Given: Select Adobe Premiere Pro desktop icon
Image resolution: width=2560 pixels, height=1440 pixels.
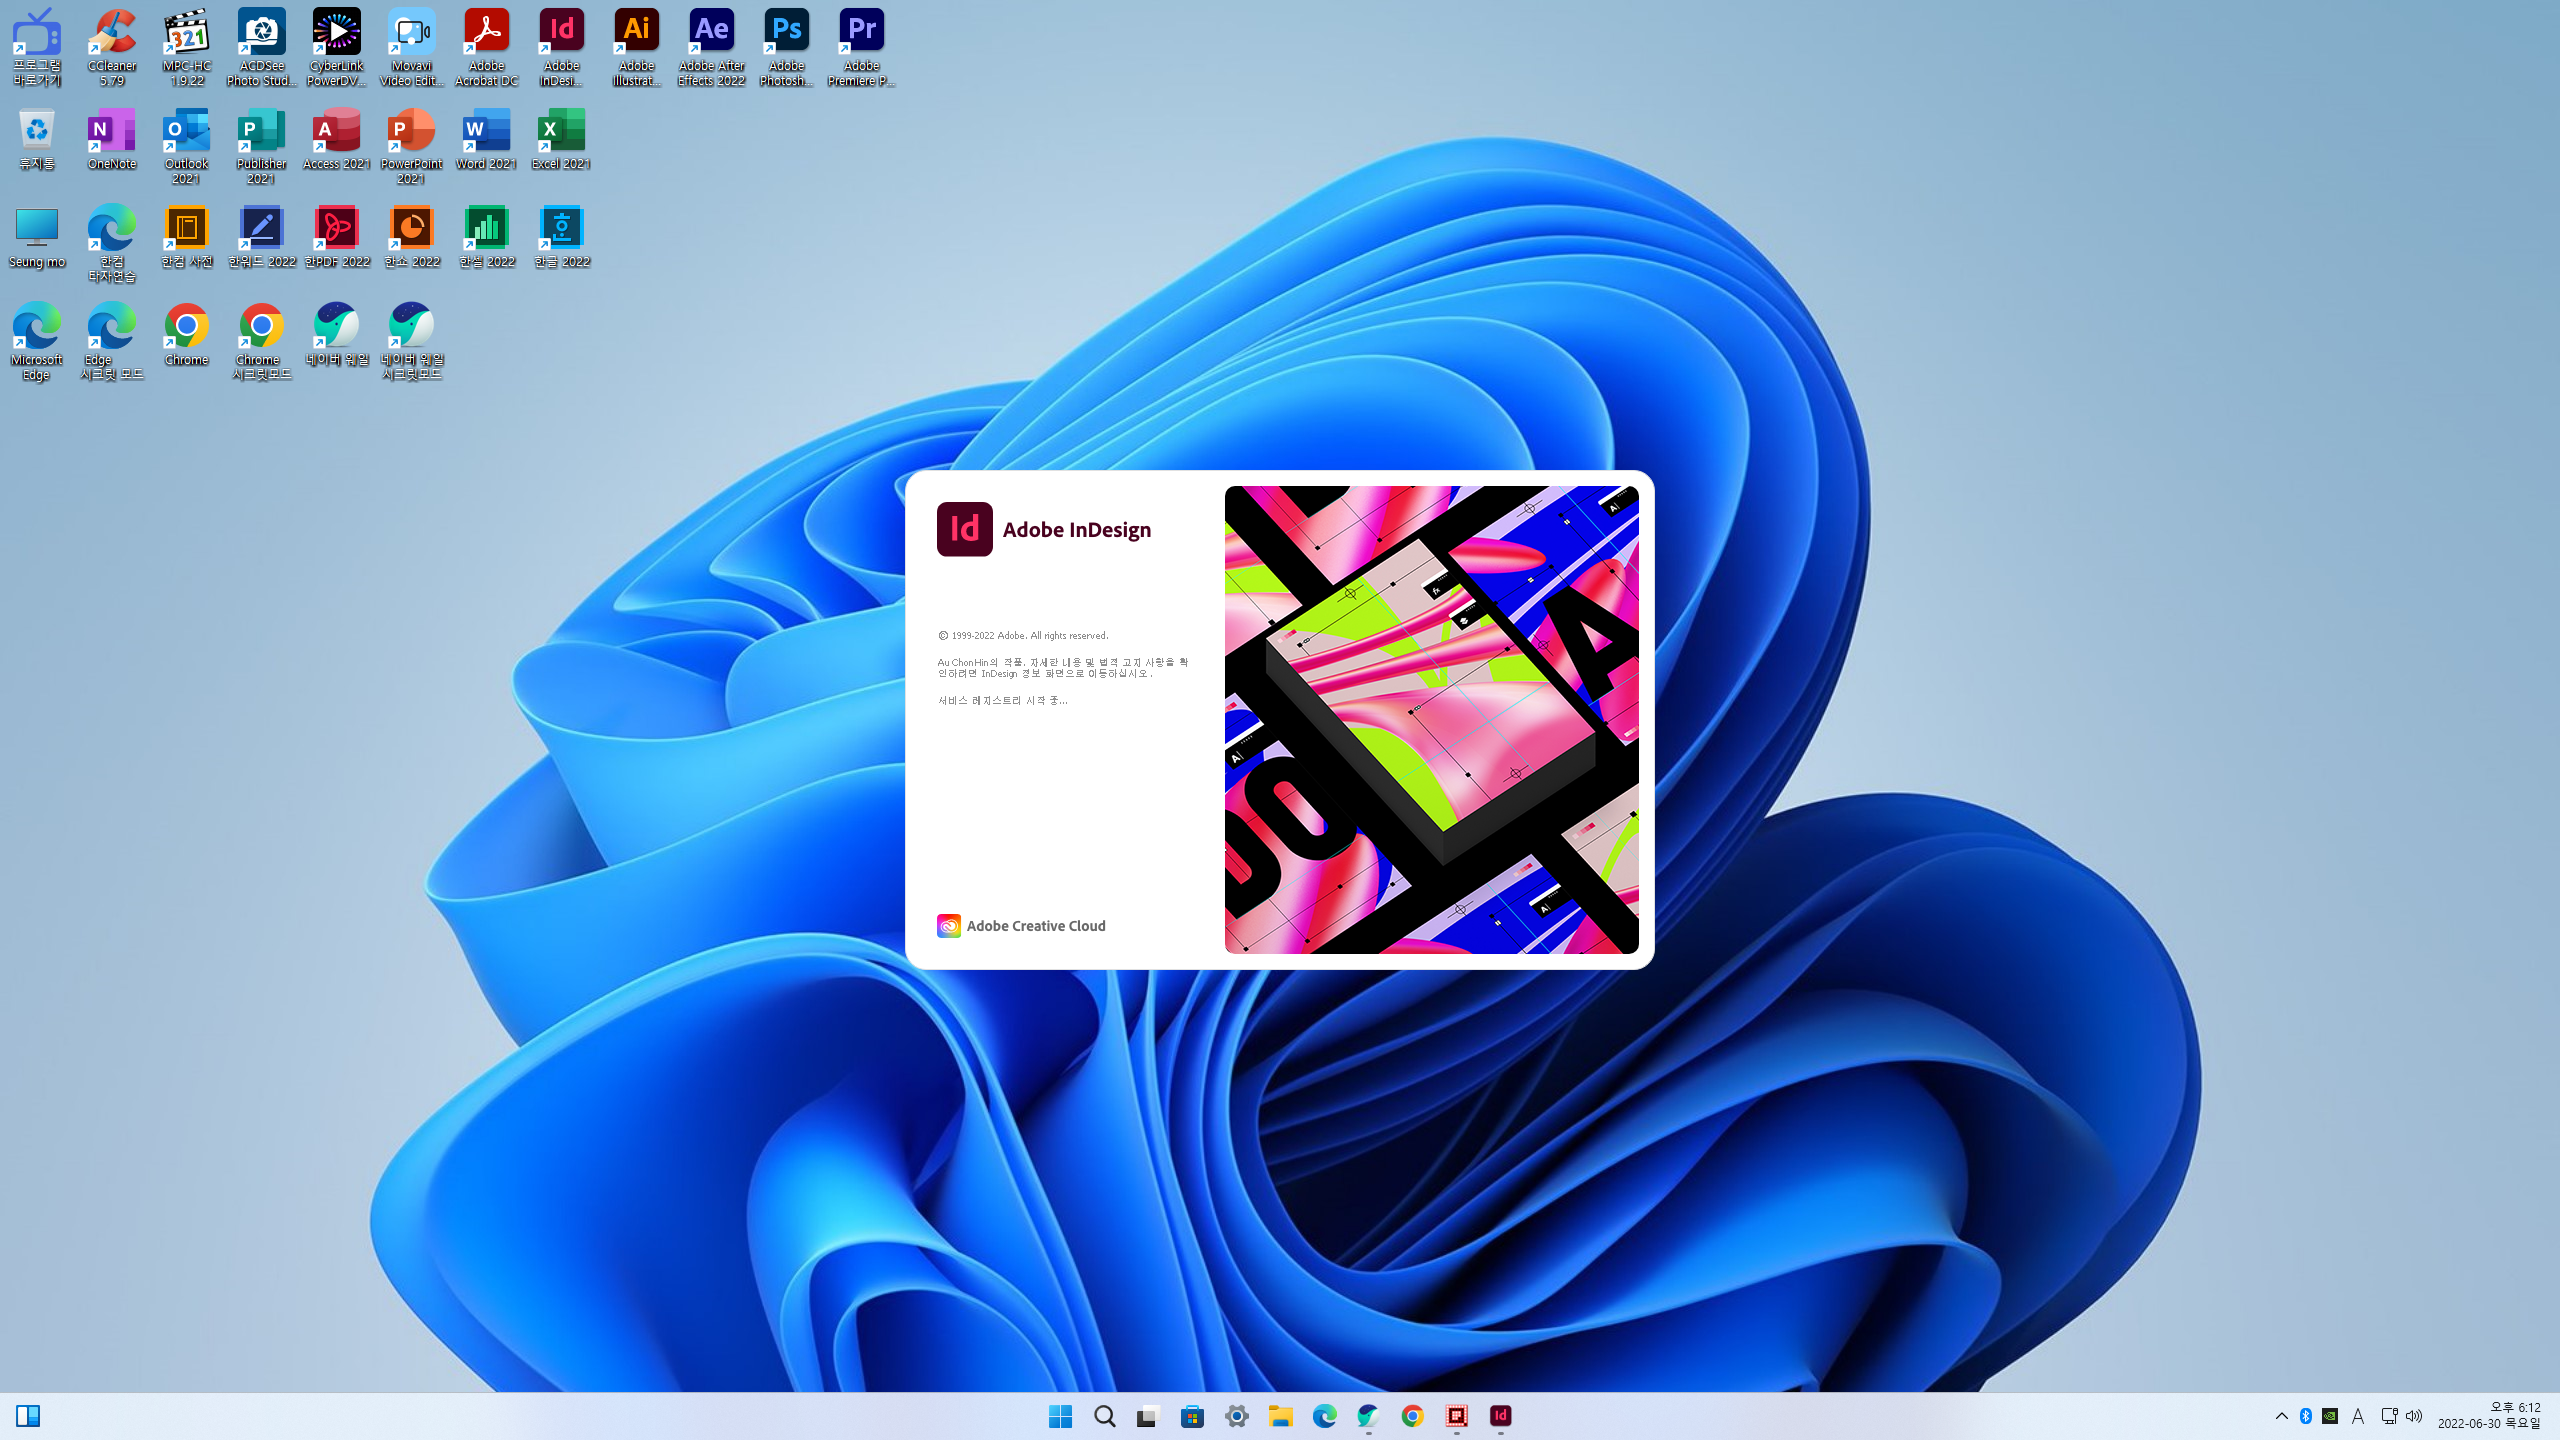Looking at the screenshot, I should (x=861, y=46).
